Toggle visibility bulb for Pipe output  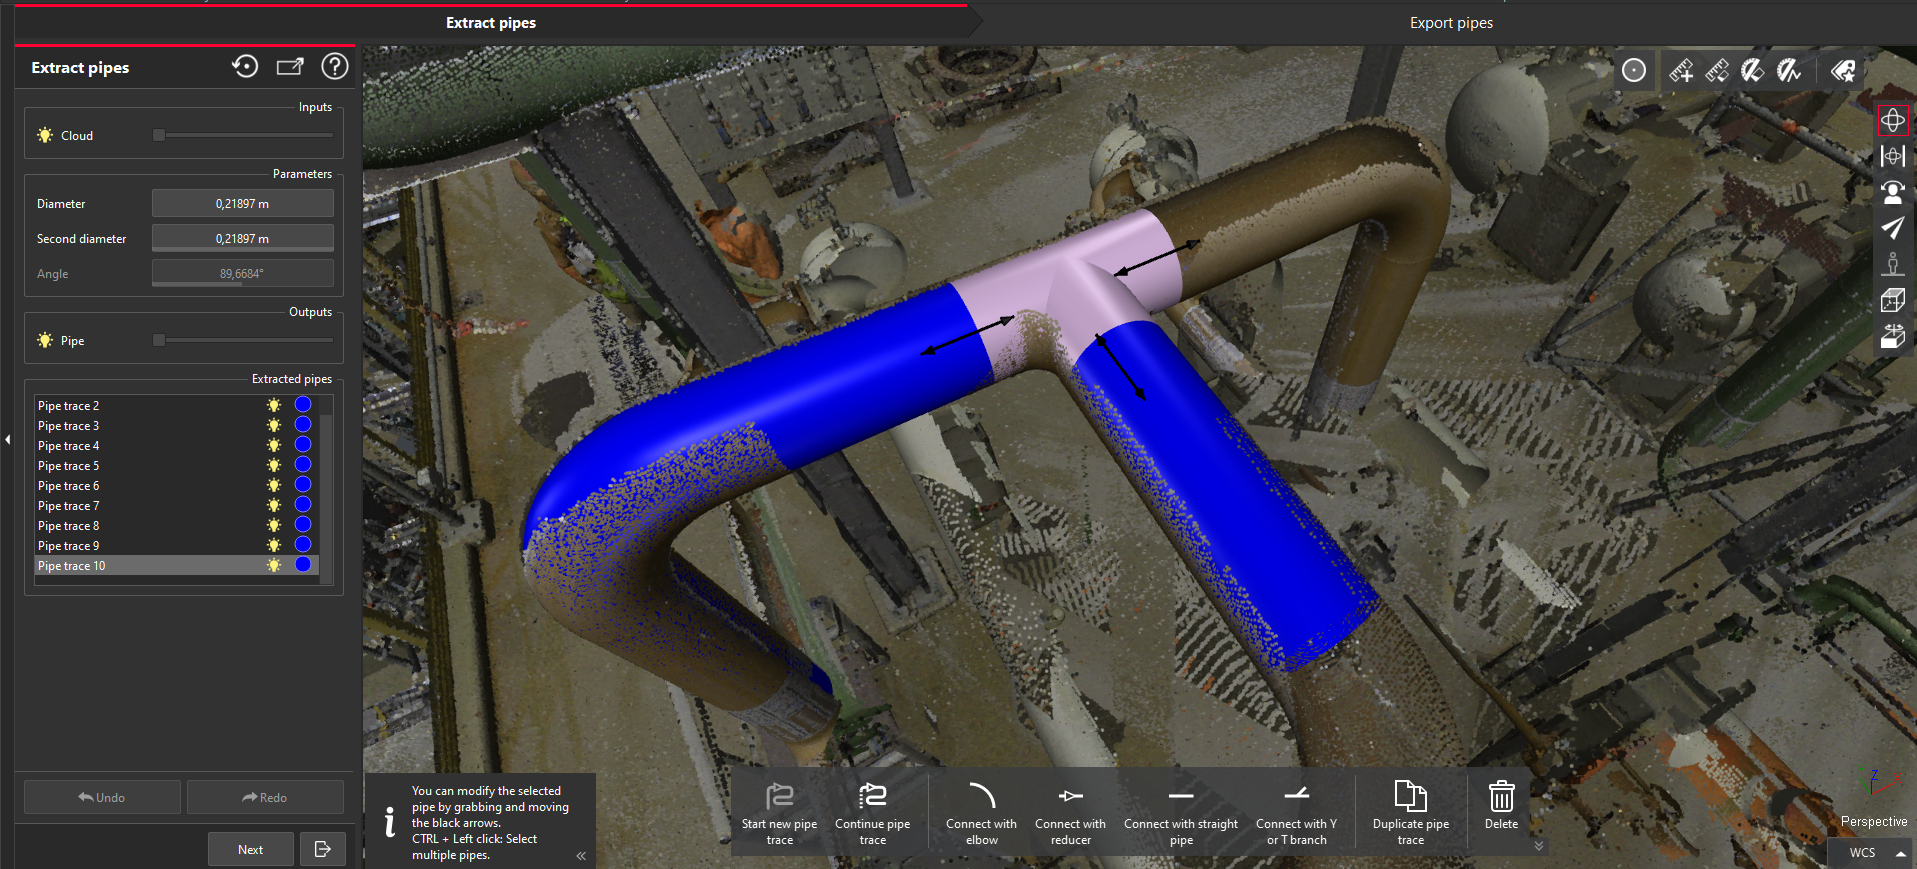coord(45,341)
